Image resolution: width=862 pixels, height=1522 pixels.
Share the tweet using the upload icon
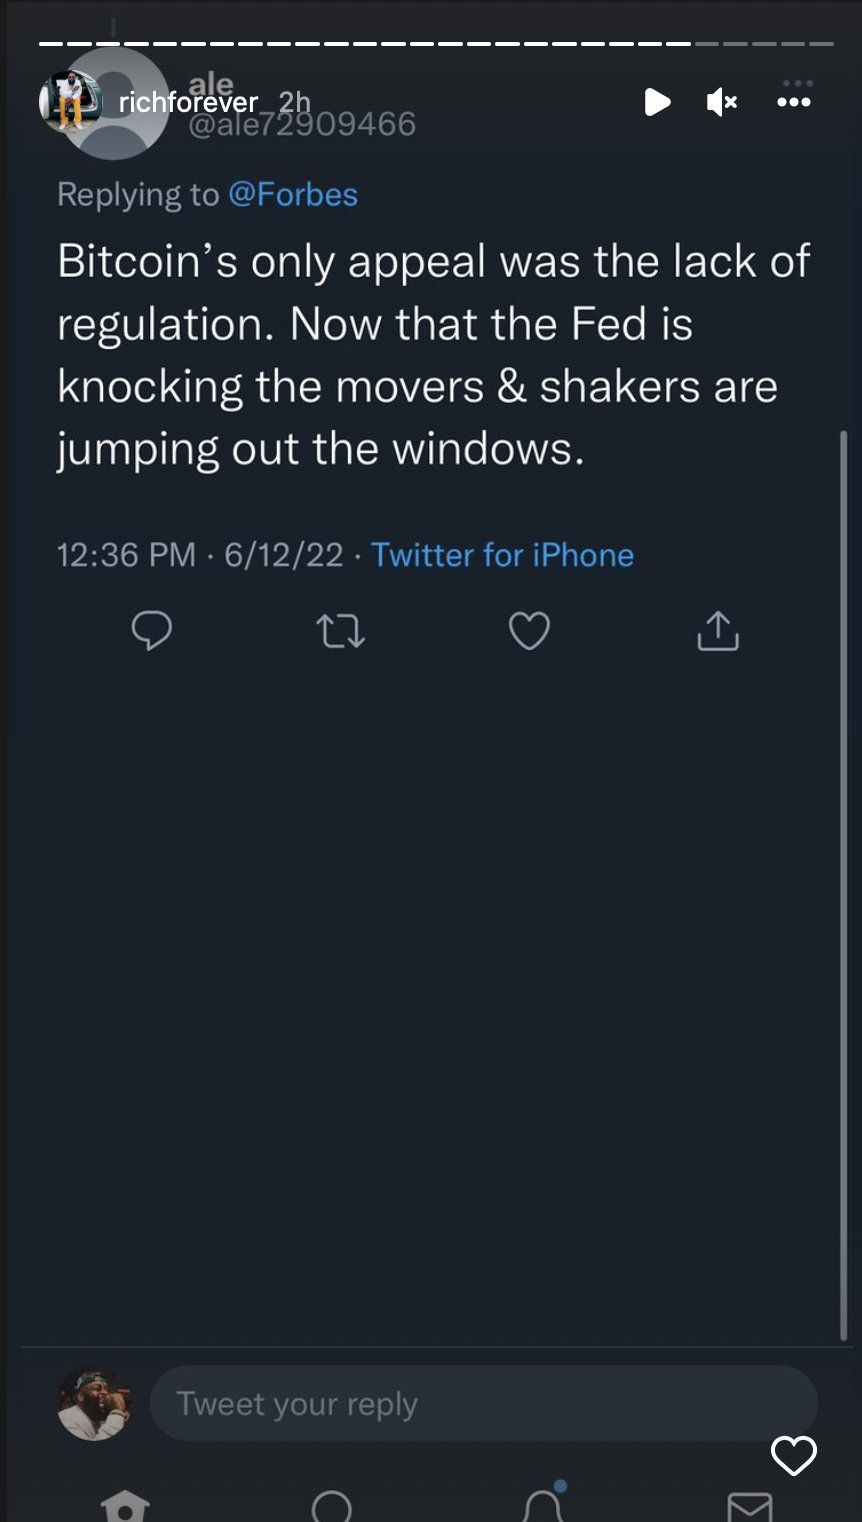(x=717, y=631)
